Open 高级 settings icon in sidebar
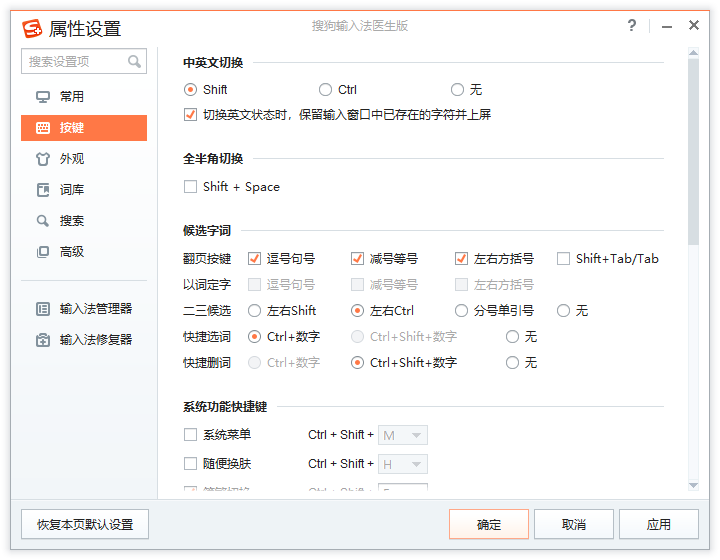 (x=43, y=252)
